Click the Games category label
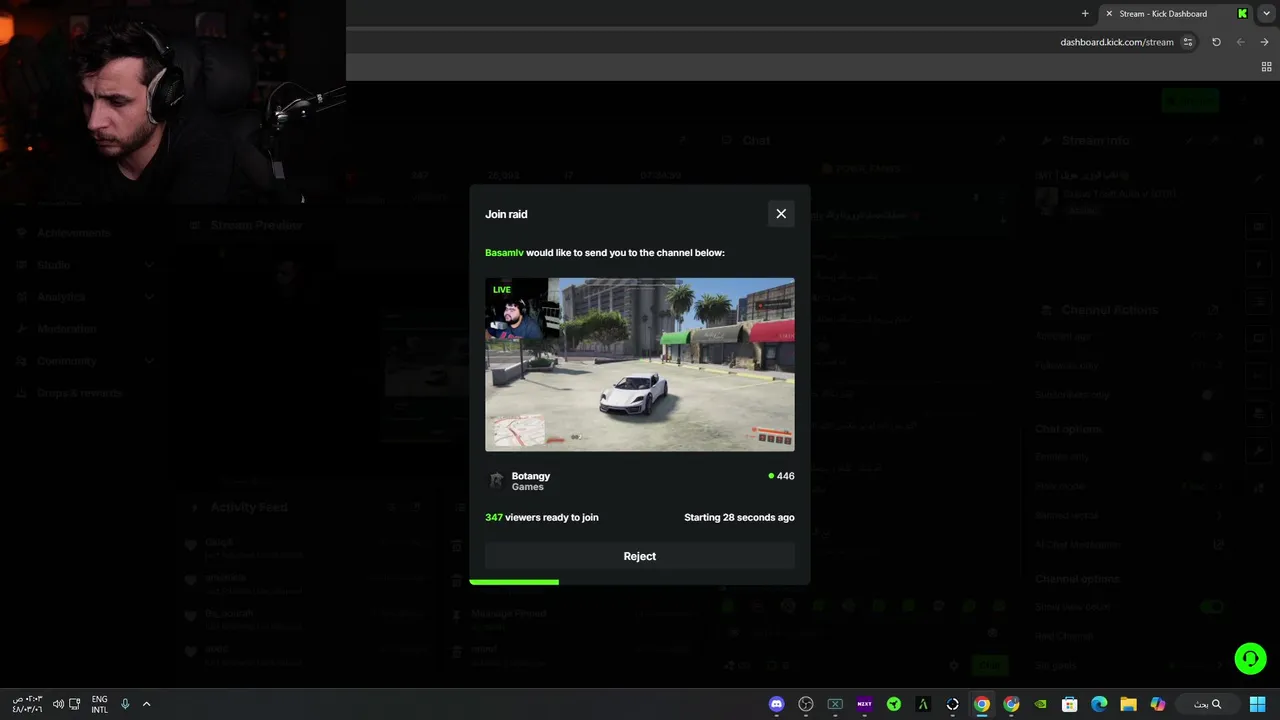The width and height of the screenshot is (1280, 720). pos(528,487)
